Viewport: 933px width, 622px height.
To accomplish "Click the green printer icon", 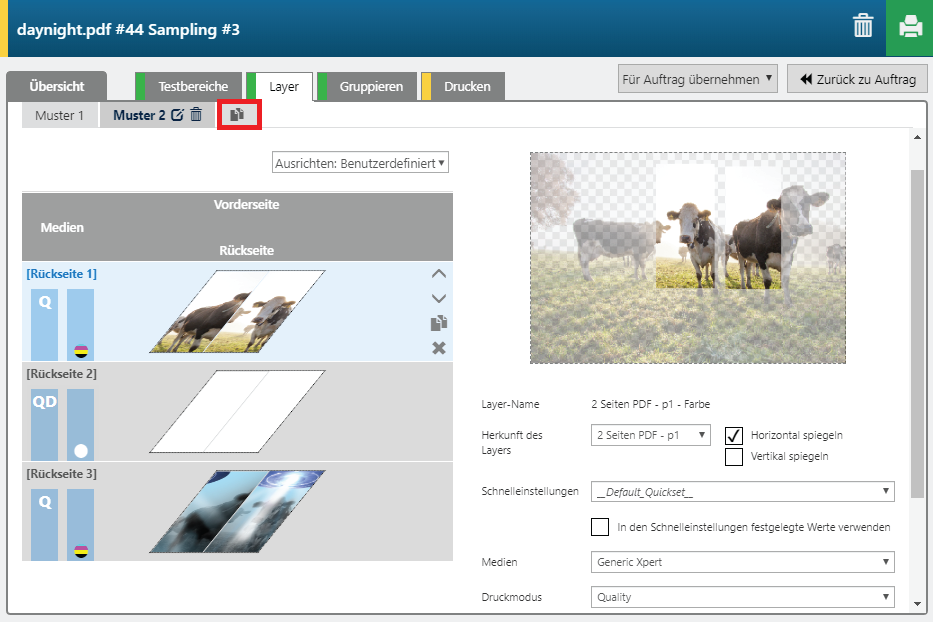I will tap(909, 27).
